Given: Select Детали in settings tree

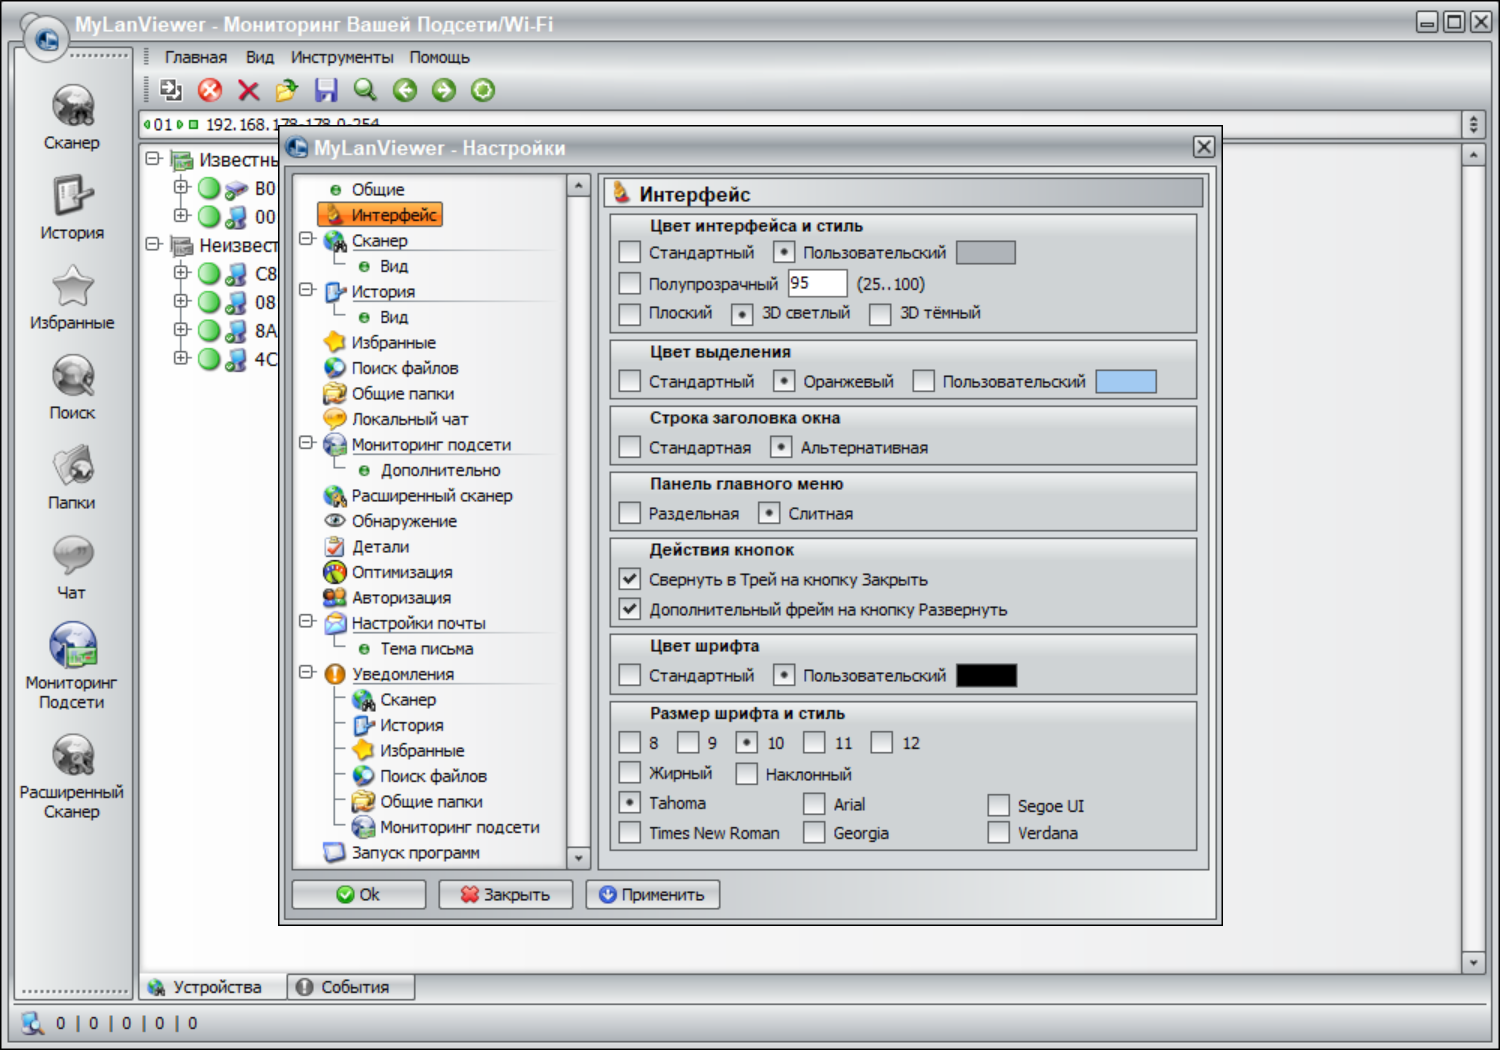Looking at the screenshot, I should click(x=380, y=547).
